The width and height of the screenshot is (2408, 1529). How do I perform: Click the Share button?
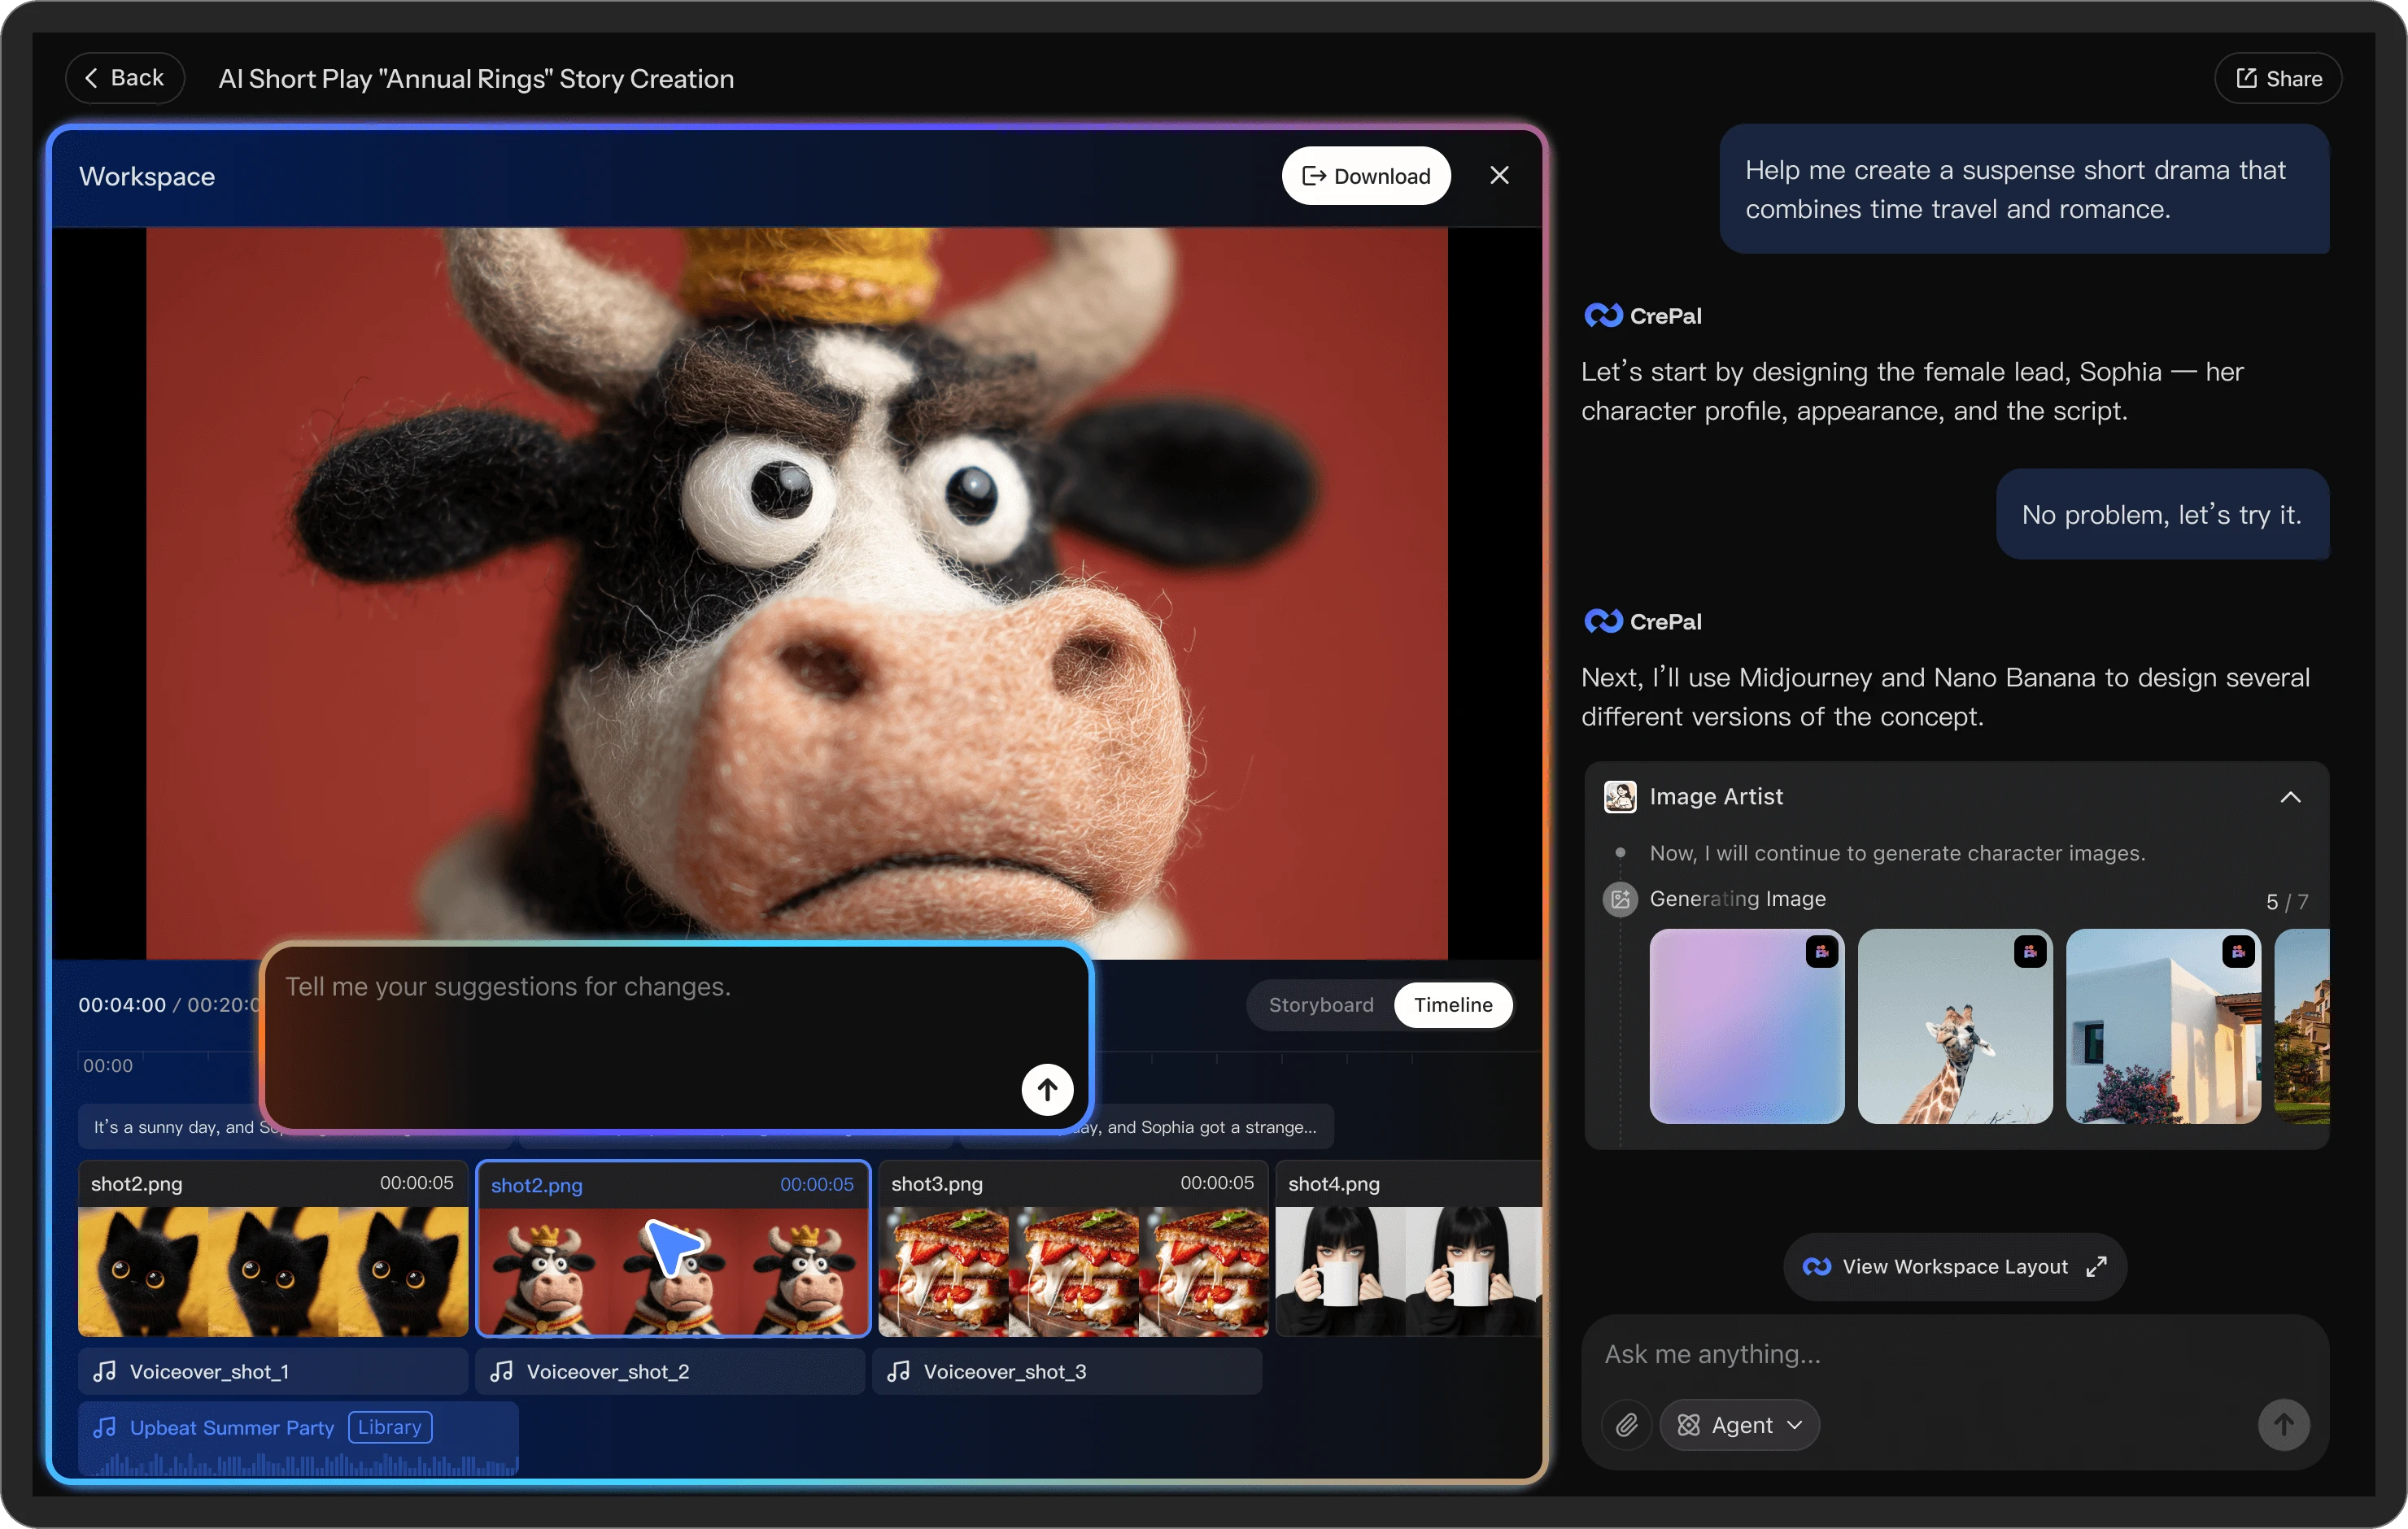tap(2278, 78)
